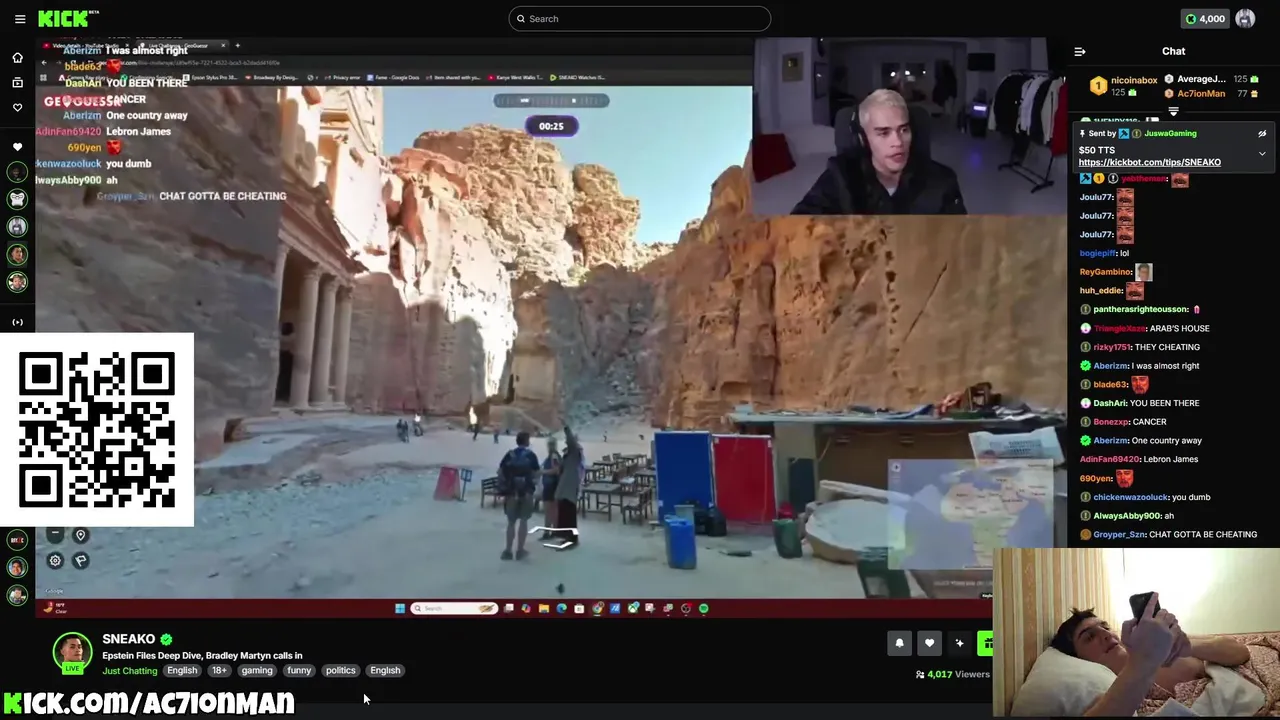Viewport: 1280px width, 720px height.
Task: Click the sparkle button beside the heart
Action: (959, 643)
